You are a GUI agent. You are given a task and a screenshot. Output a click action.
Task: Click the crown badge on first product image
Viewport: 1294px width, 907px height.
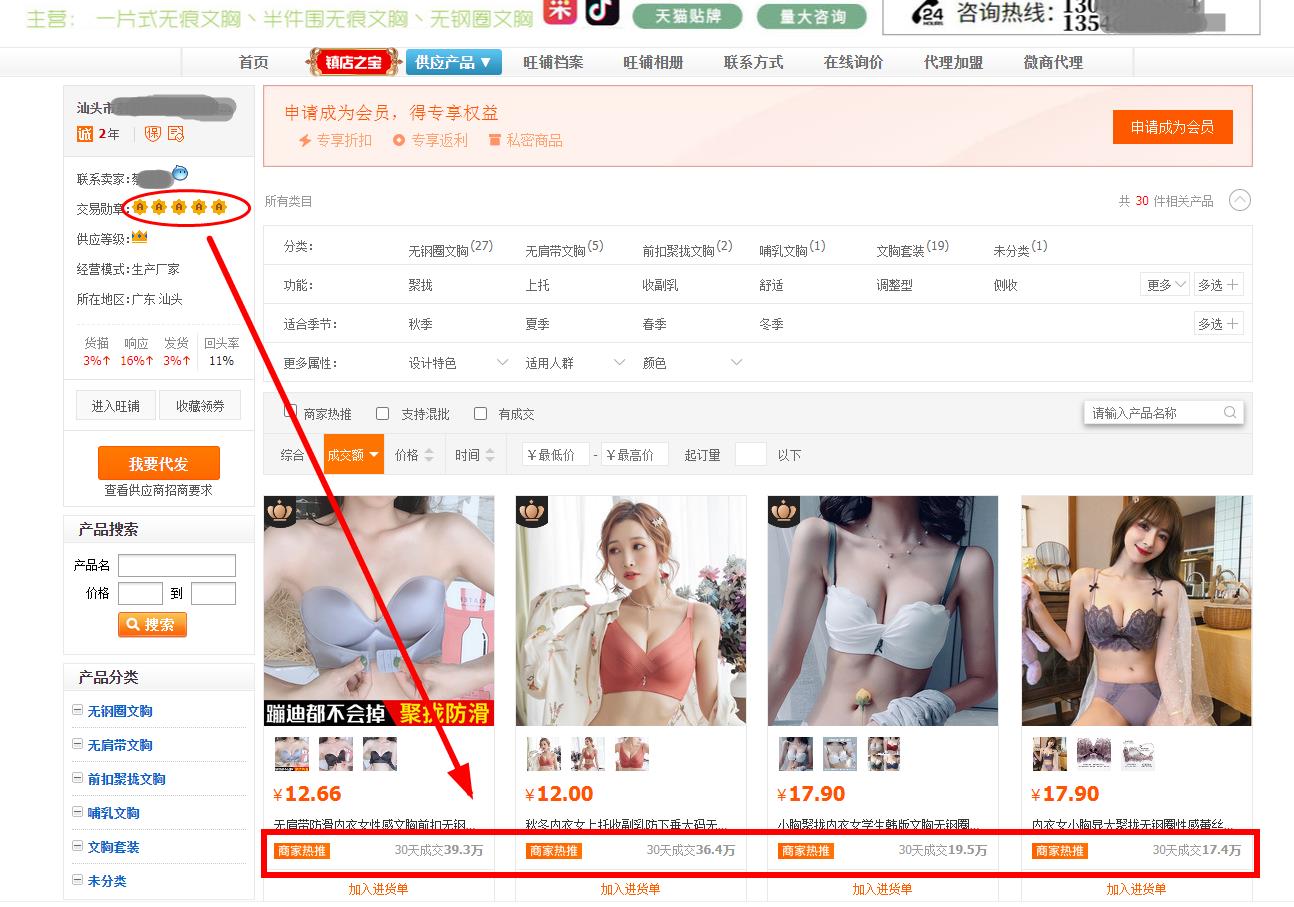pos(279,511)
